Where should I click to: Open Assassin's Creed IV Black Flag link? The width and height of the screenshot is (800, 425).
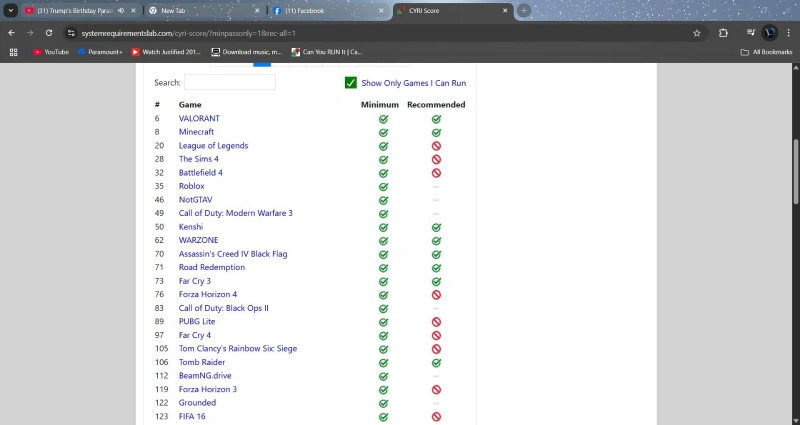click(233, 254)
